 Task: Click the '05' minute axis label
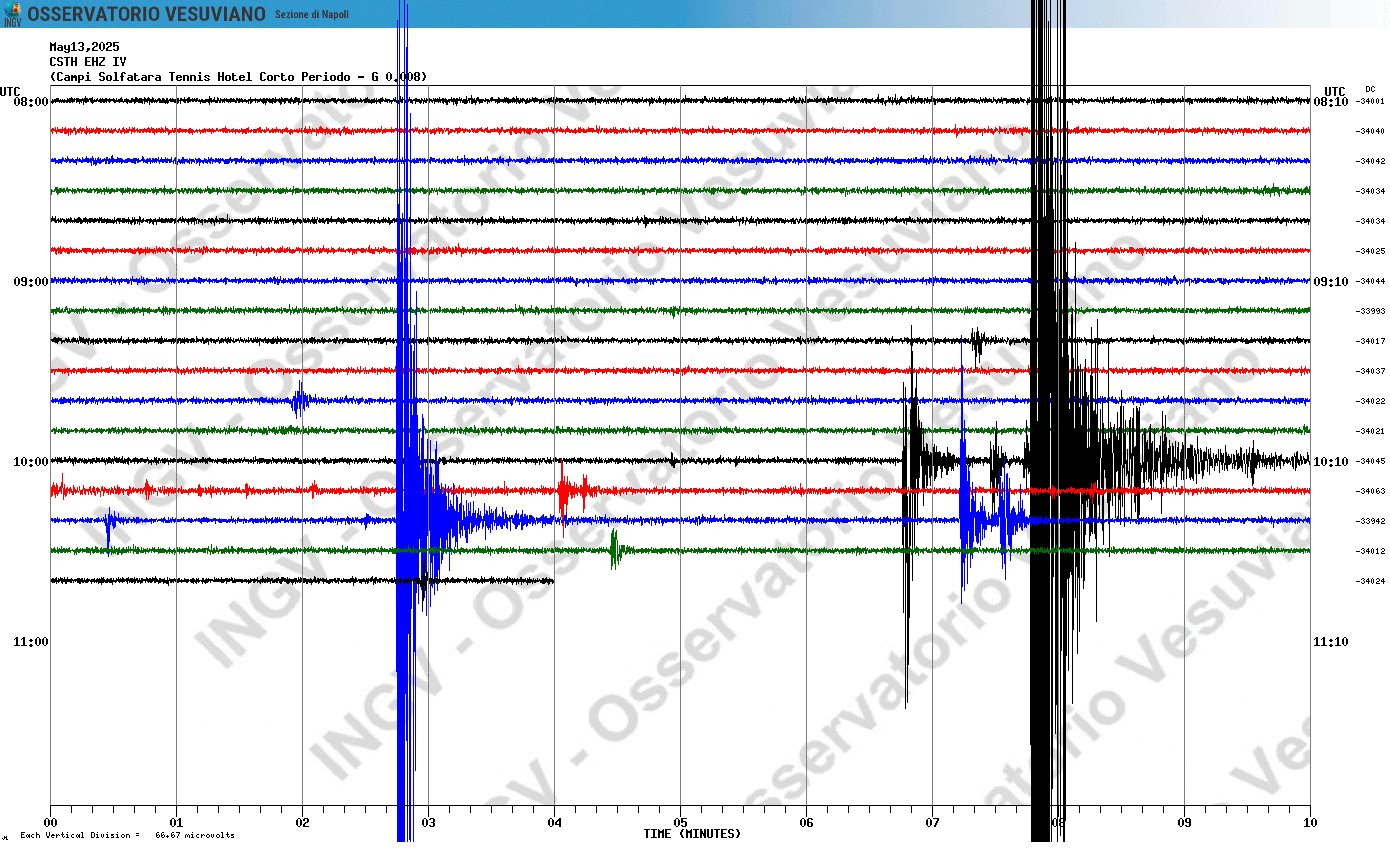pyautogui.click(x=681, y=823)
